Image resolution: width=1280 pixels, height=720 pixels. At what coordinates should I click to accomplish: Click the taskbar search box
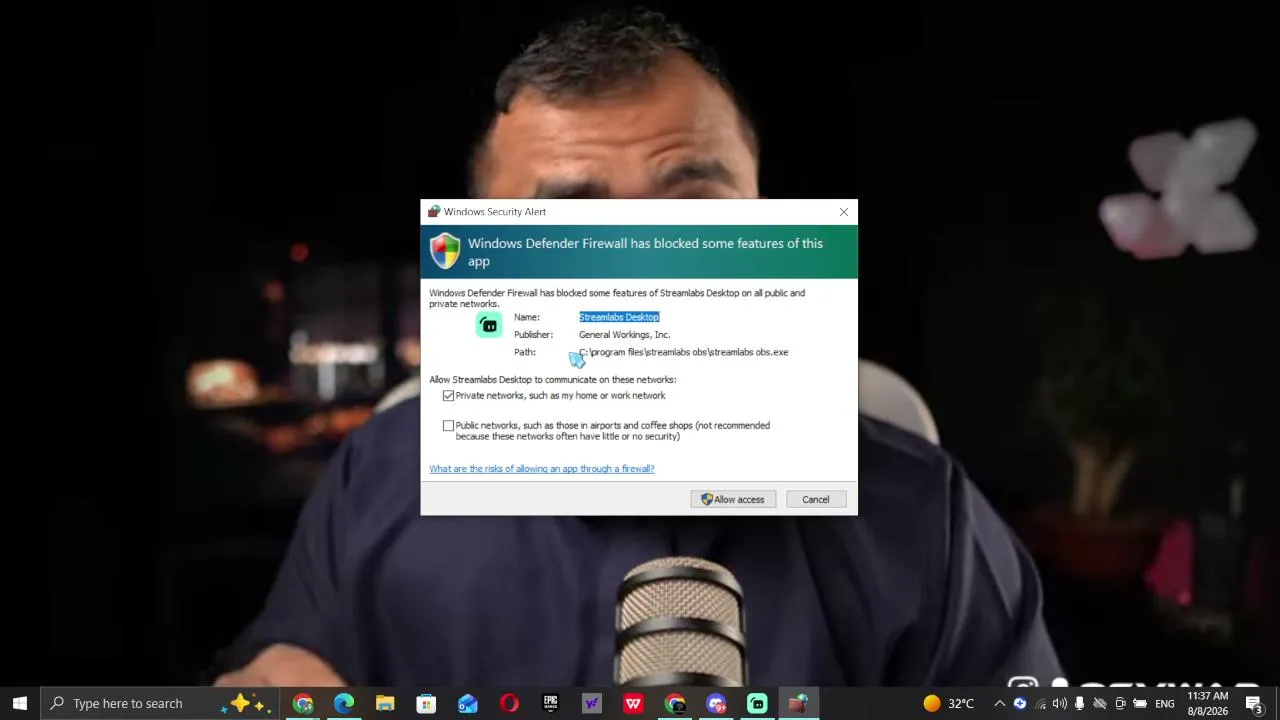[x=160, y=703]
